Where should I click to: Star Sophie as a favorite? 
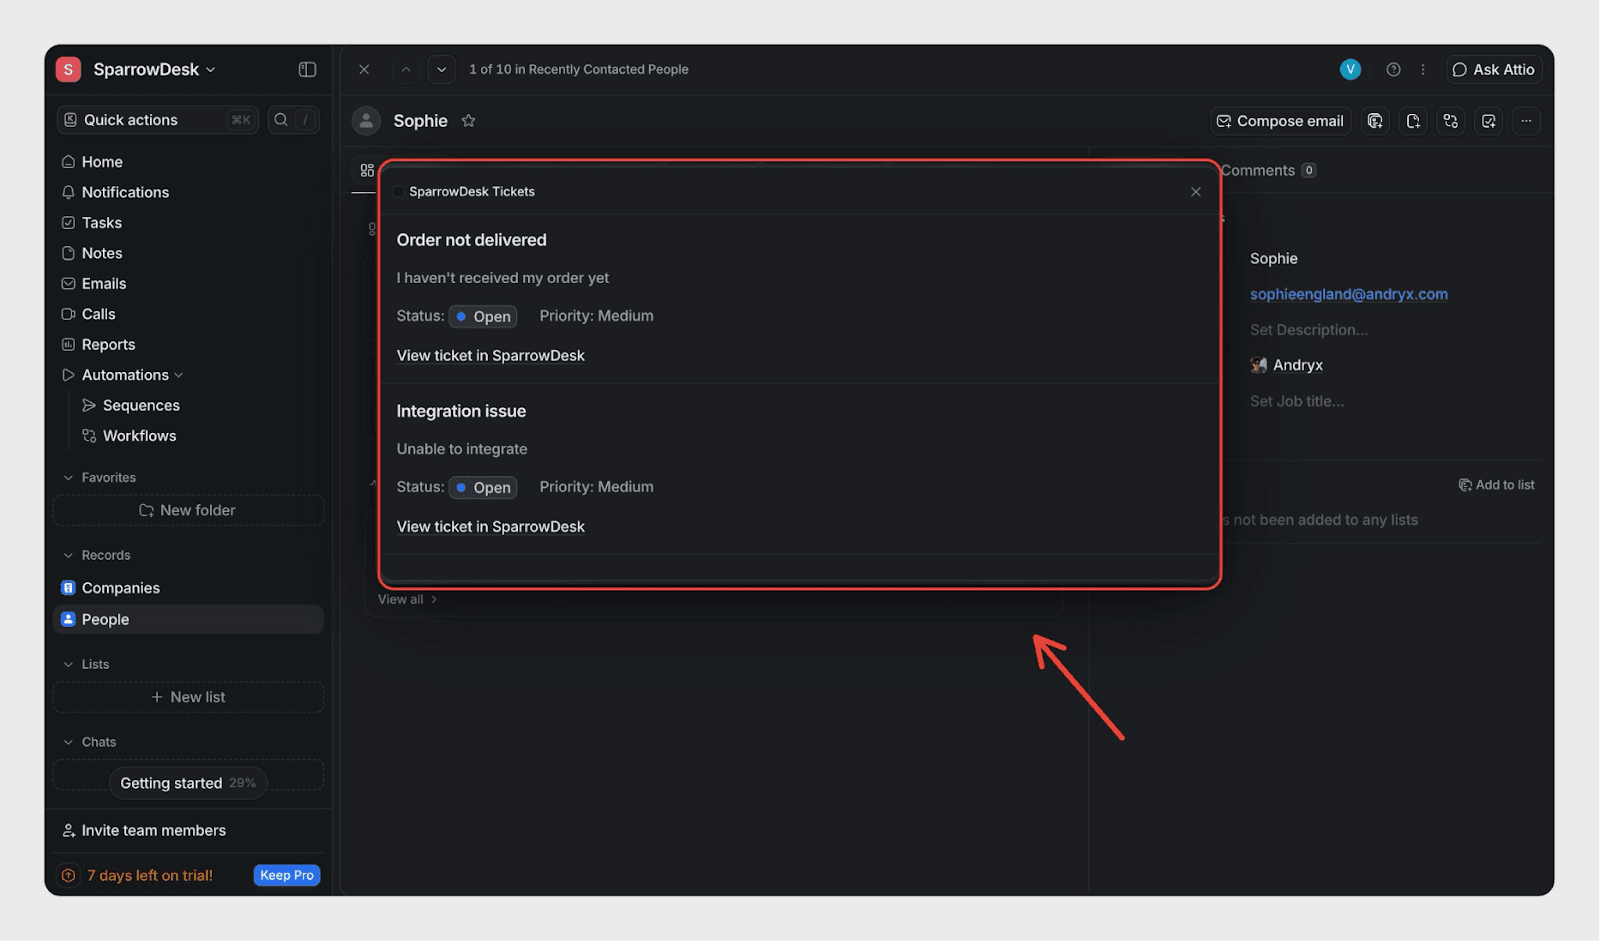click(468, 121)
